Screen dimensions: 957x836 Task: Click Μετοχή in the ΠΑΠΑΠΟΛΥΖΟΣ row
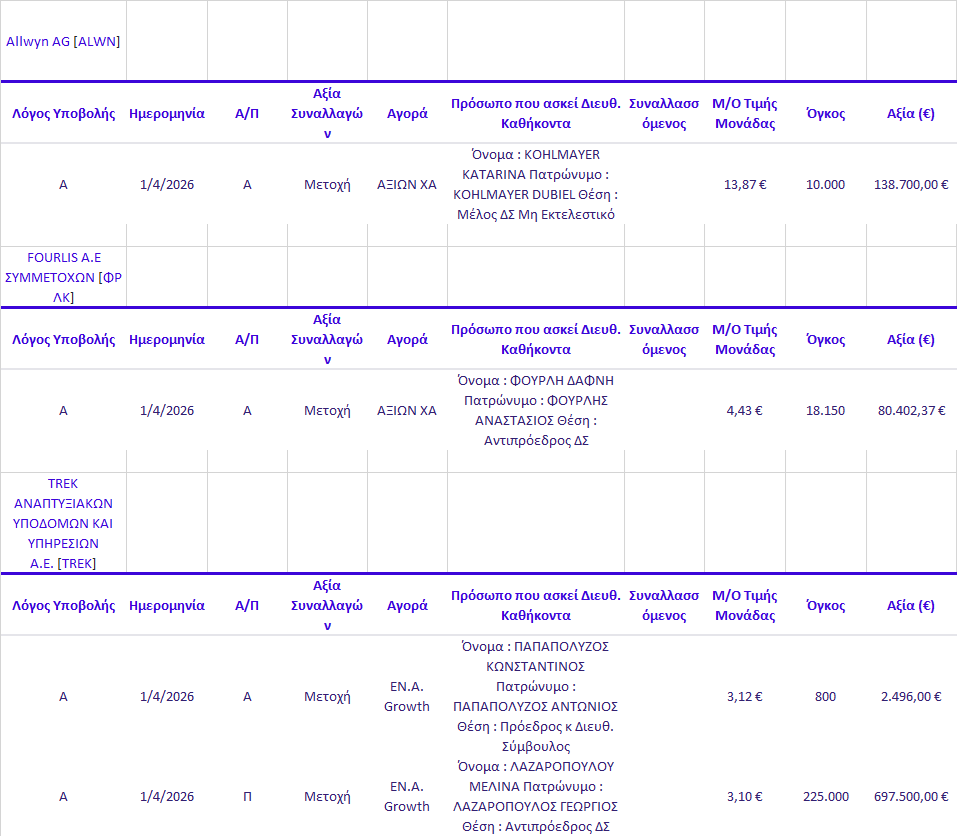327,696
